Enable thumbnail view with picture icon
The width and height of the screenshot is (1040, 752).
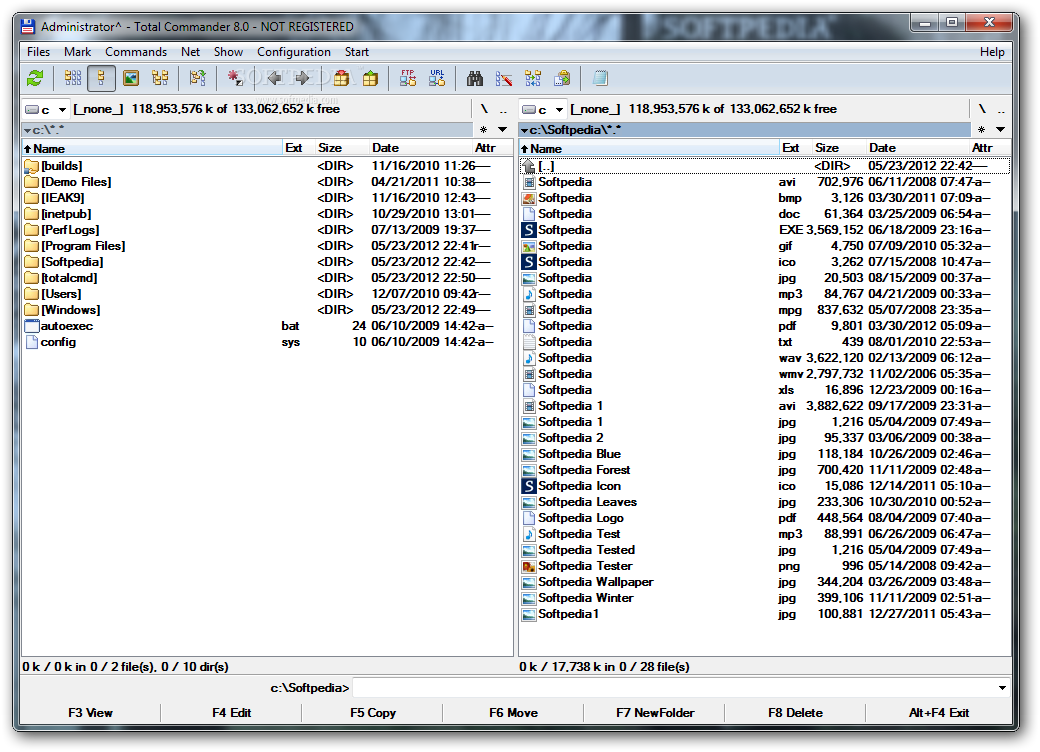point(131,78)
